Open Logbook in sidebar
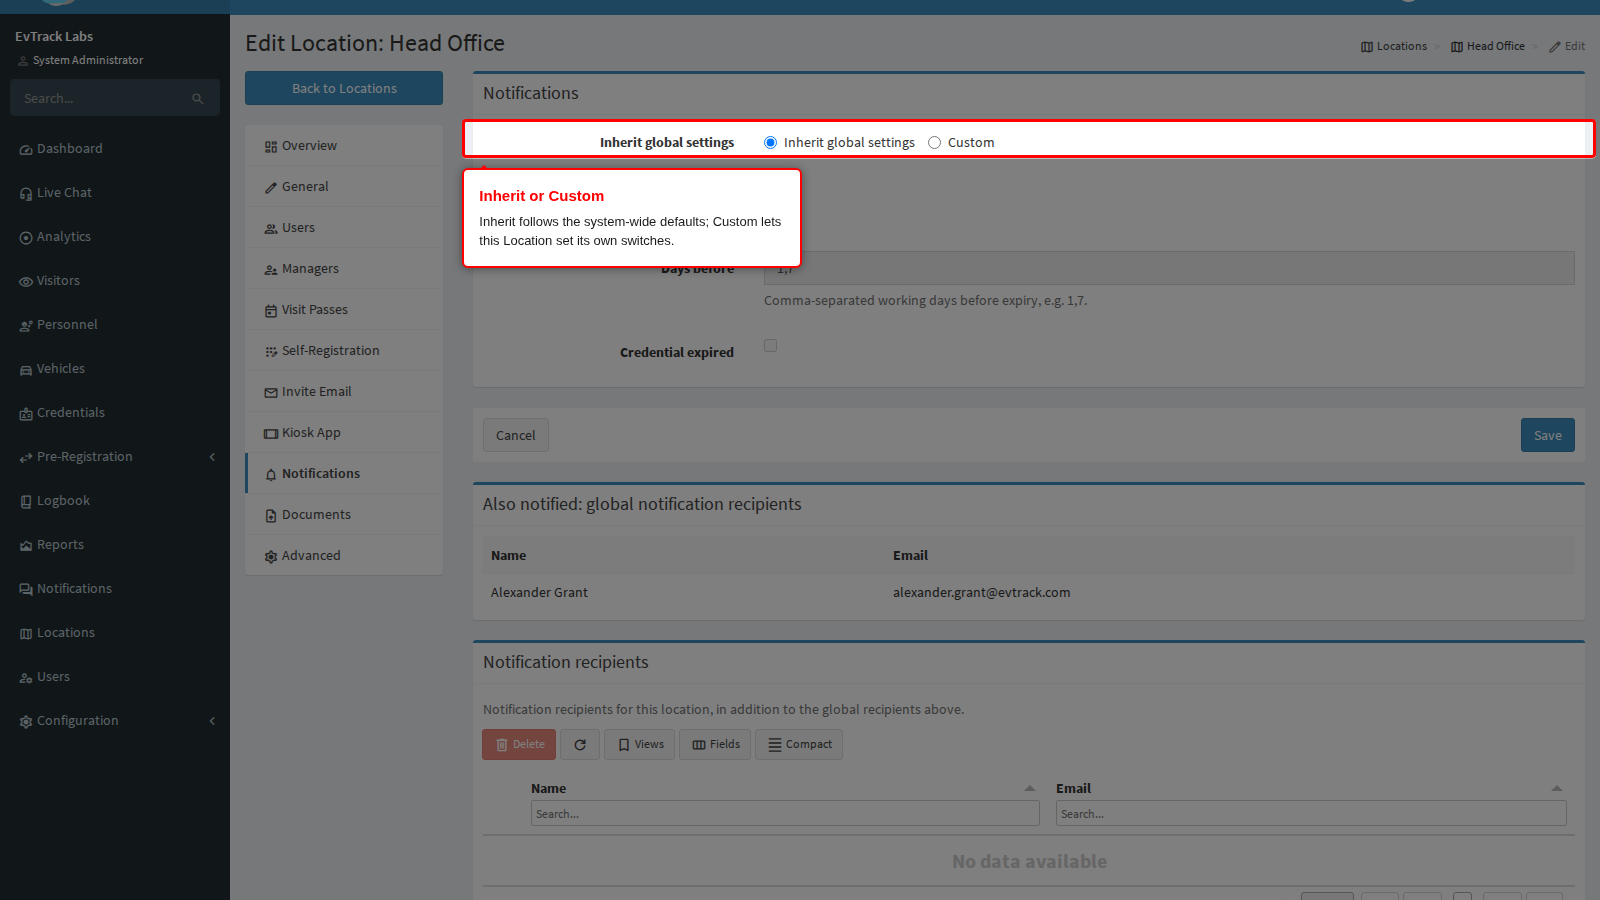Viewport: 1600px width, 900px height. pyautogui.click(x=55, y=501)
